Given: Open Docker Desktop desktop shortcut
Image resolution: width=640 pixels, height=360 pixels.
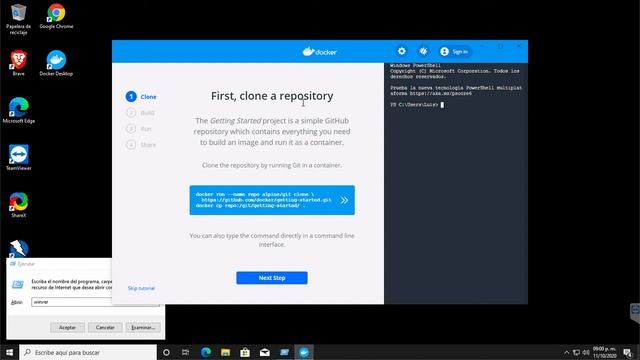Looking at the screenshot, I should pyautogui.click(x=56, y=63).
